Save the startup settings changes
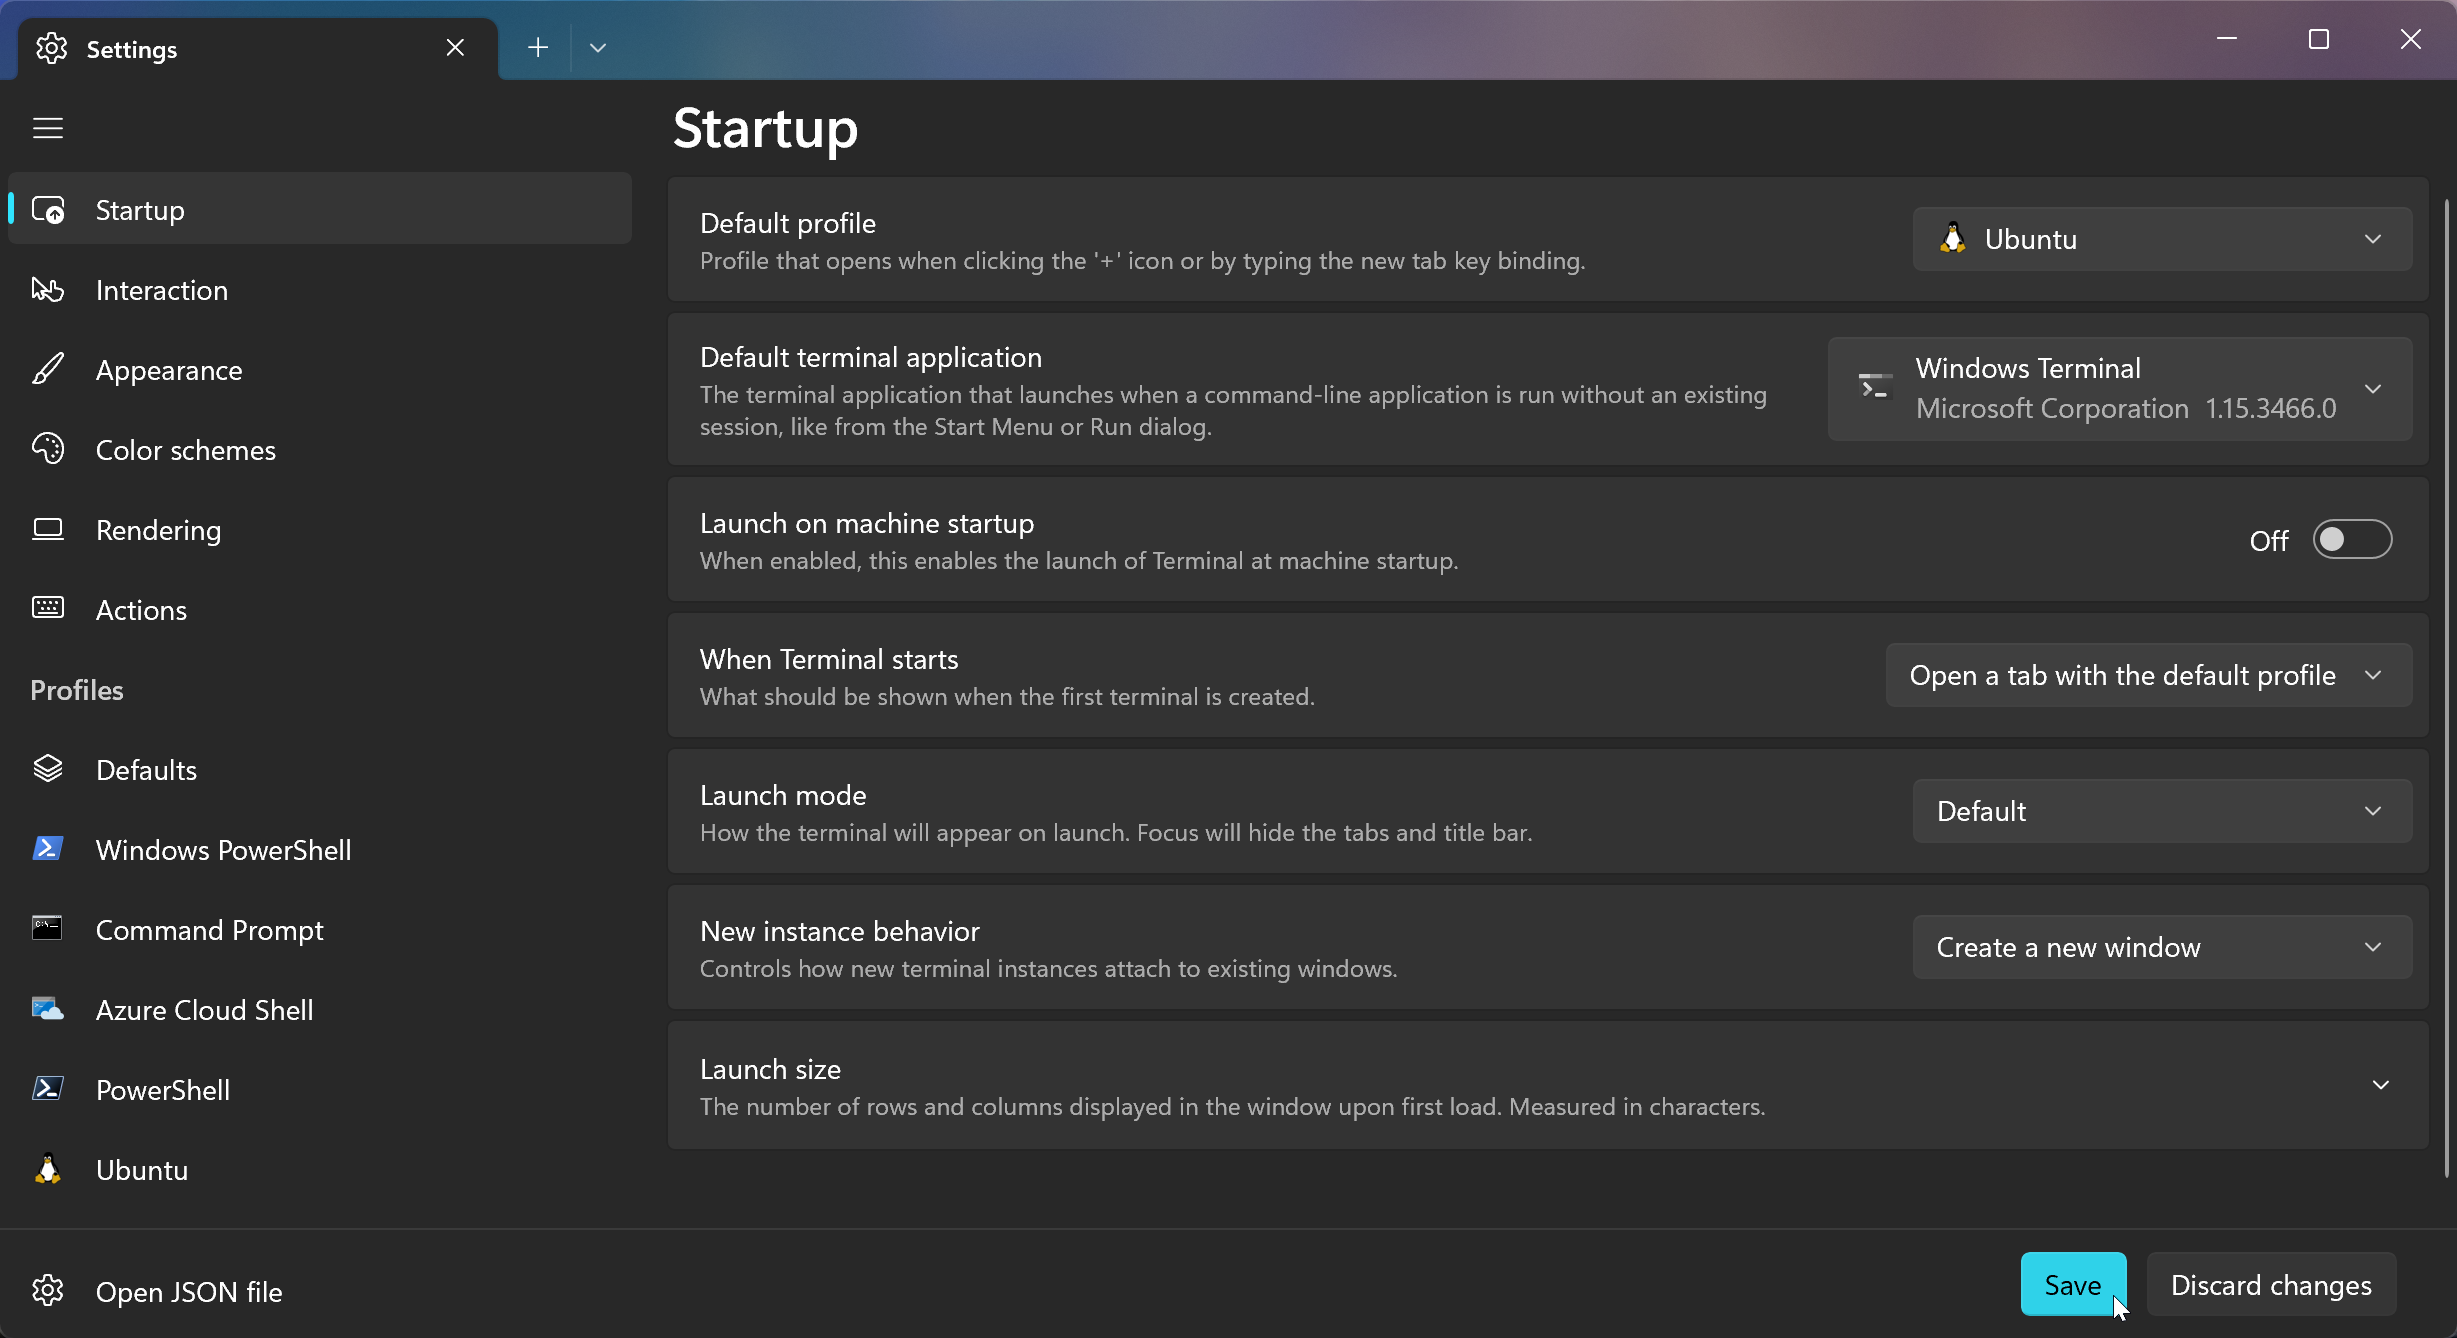This screenshot has height=1338, width=2457. point(2072,1284)
